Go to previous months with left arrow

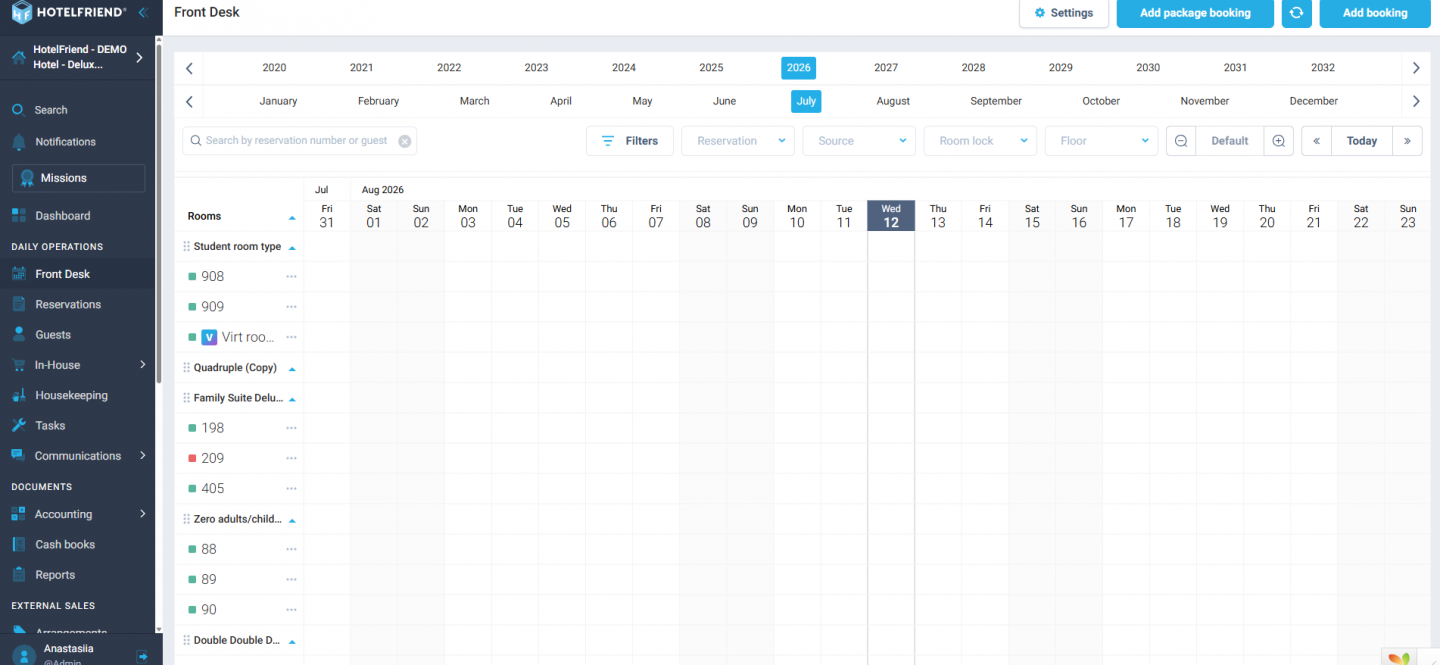point(189,101)
